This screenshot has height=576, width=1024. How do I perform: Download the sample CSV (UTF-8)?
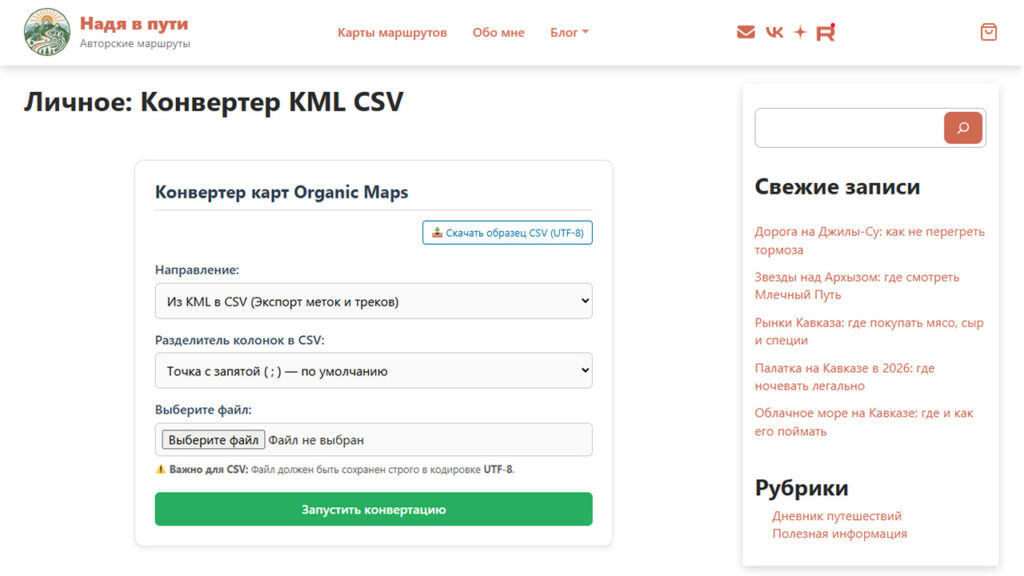coord(507,232)
